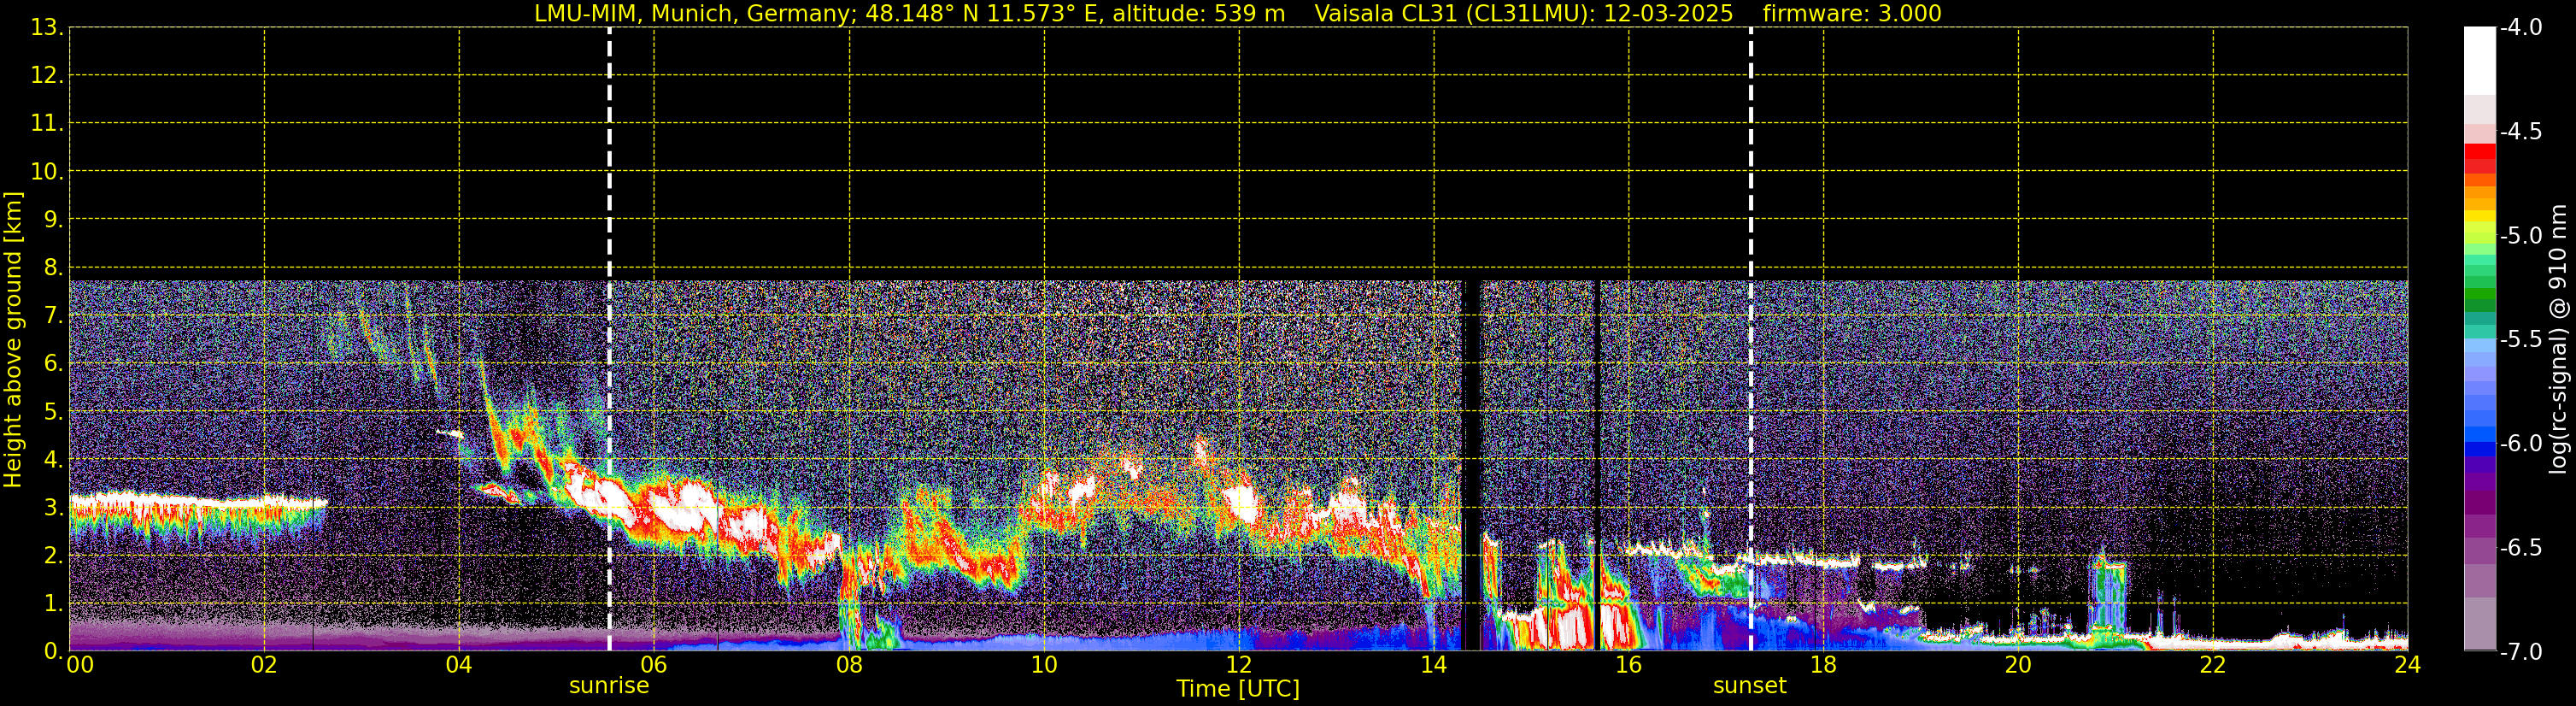This screenshot has width=2576, height=706.
Task: Click the '-7.0' colorbar tick label
Action: pos(2520,652)
